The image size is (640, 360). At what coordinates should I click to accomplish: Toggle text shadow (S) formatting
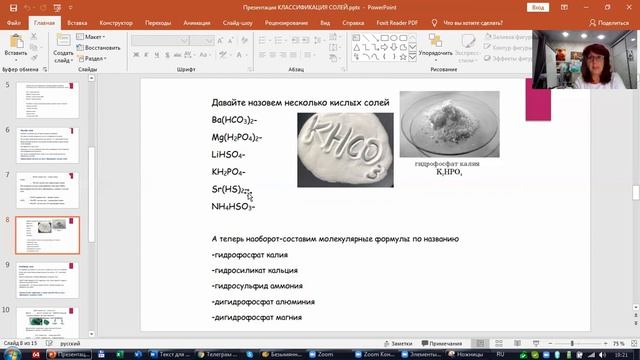[x=167, y=55]
